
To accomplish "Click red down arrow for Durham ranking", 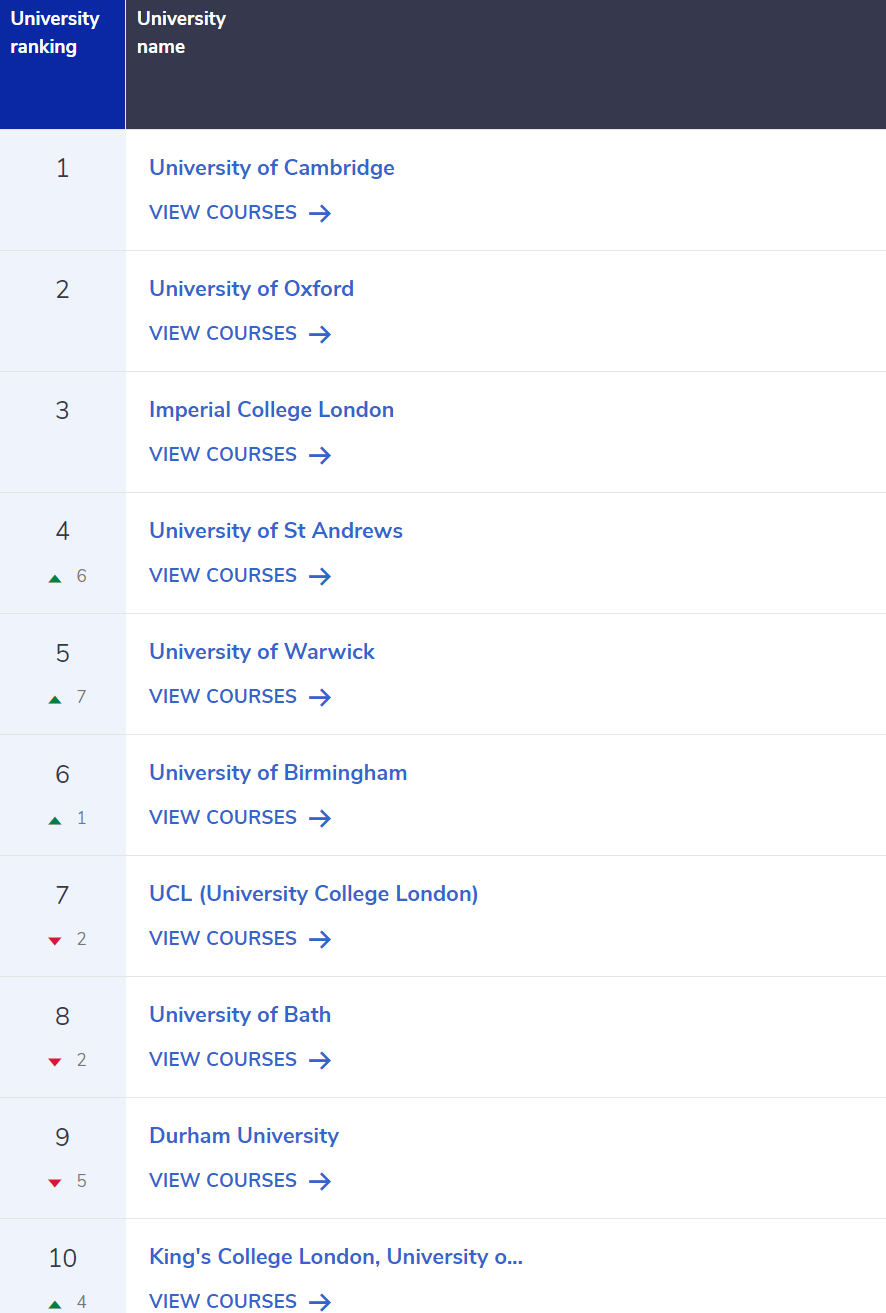I will 55,1182.
